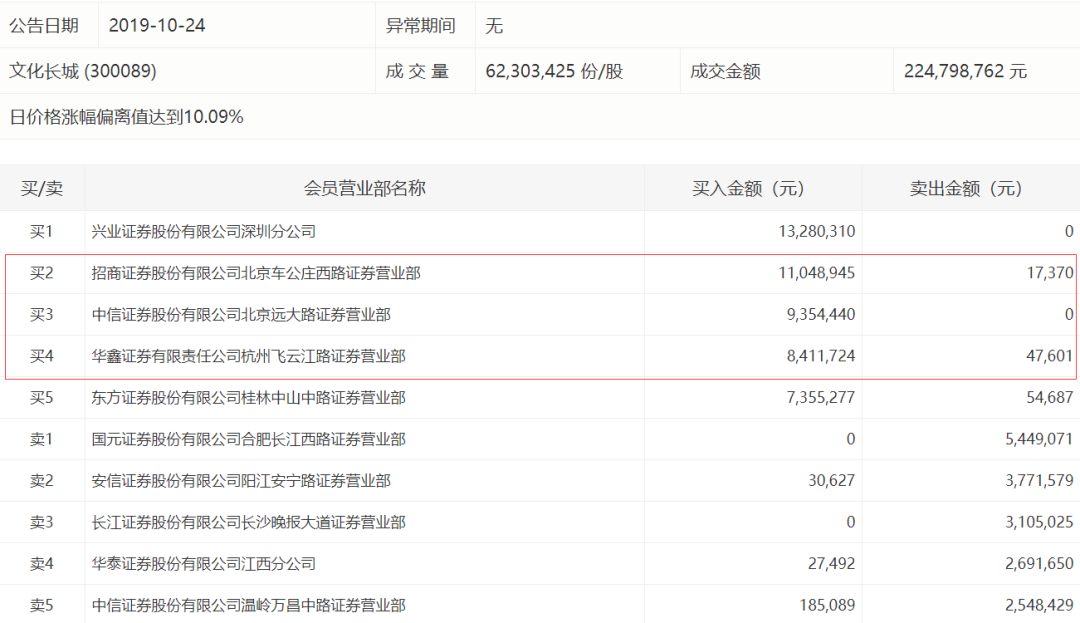Click the 买5 row label
1080x623 pixels.
41,397
